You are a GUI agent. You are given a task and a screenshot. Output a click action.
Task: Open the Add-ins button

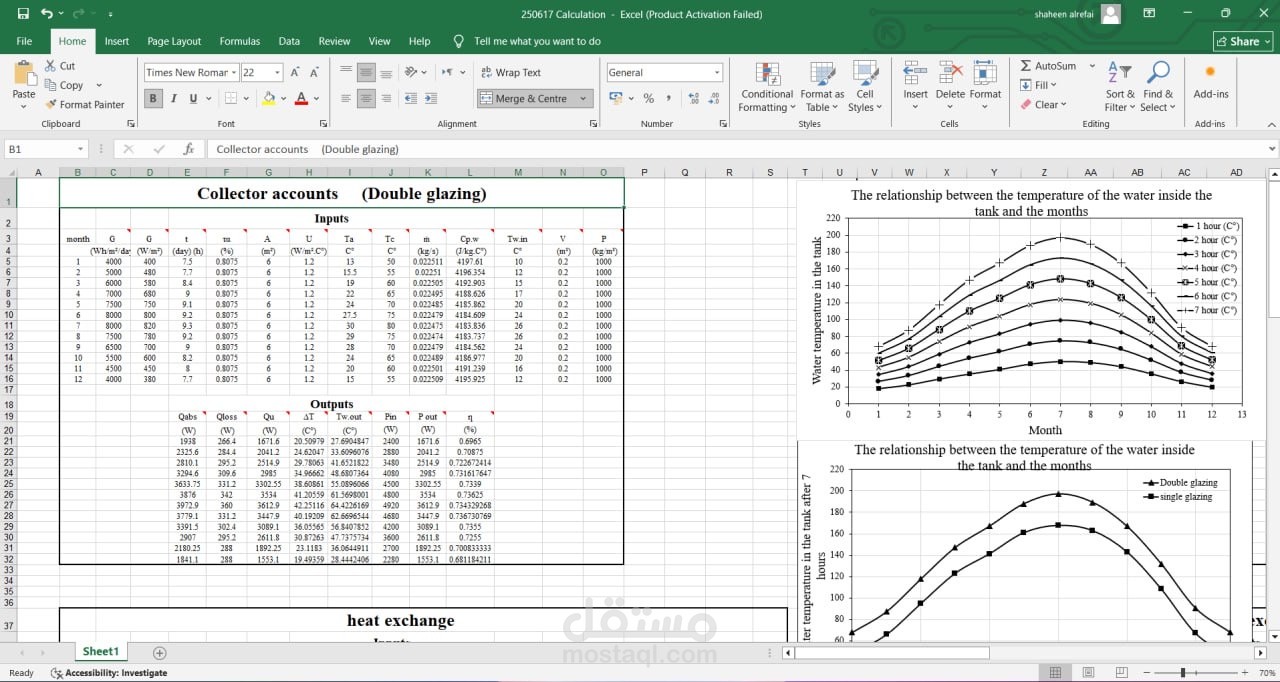pyautogui.click(x=1210, y=82)
